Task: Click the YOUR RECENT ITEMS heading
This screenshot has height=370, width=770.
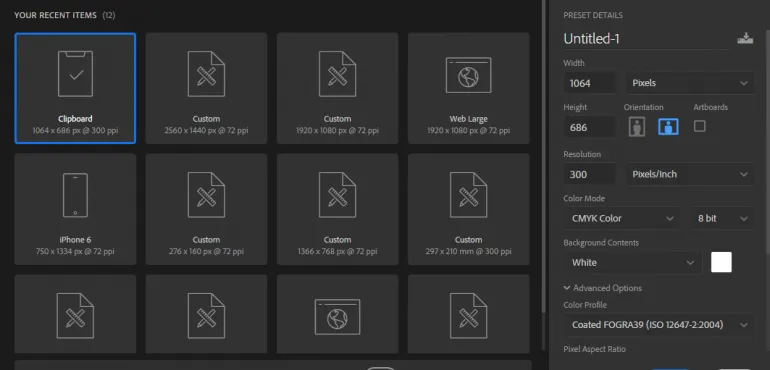Action: [55, 15]
